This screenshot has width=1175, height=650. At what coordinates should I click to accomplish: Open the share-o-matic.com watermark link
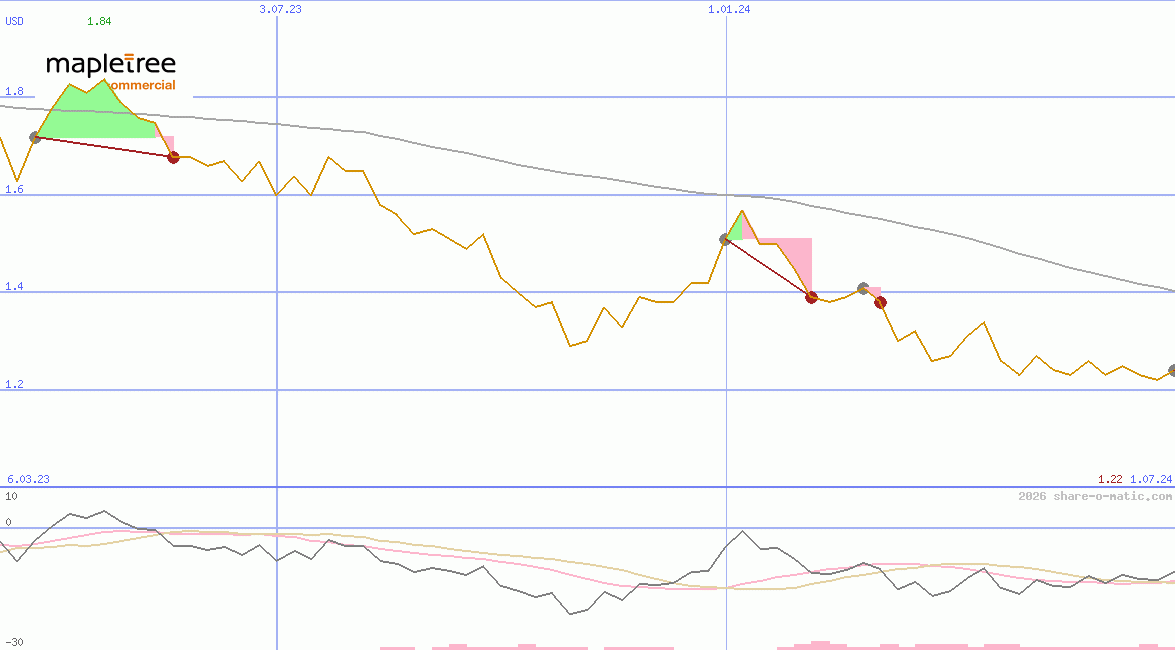coord(1094,496)
